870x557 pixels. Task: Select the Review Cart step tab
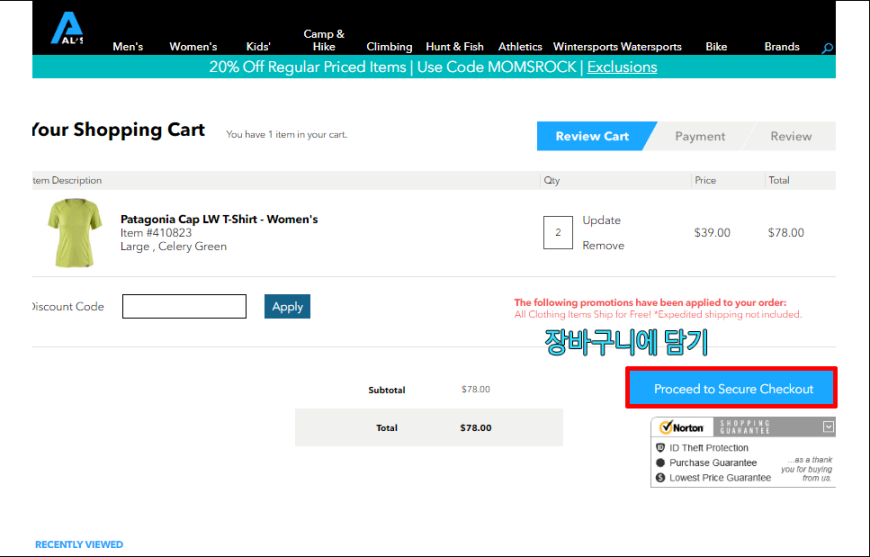[x=592, y=136]
